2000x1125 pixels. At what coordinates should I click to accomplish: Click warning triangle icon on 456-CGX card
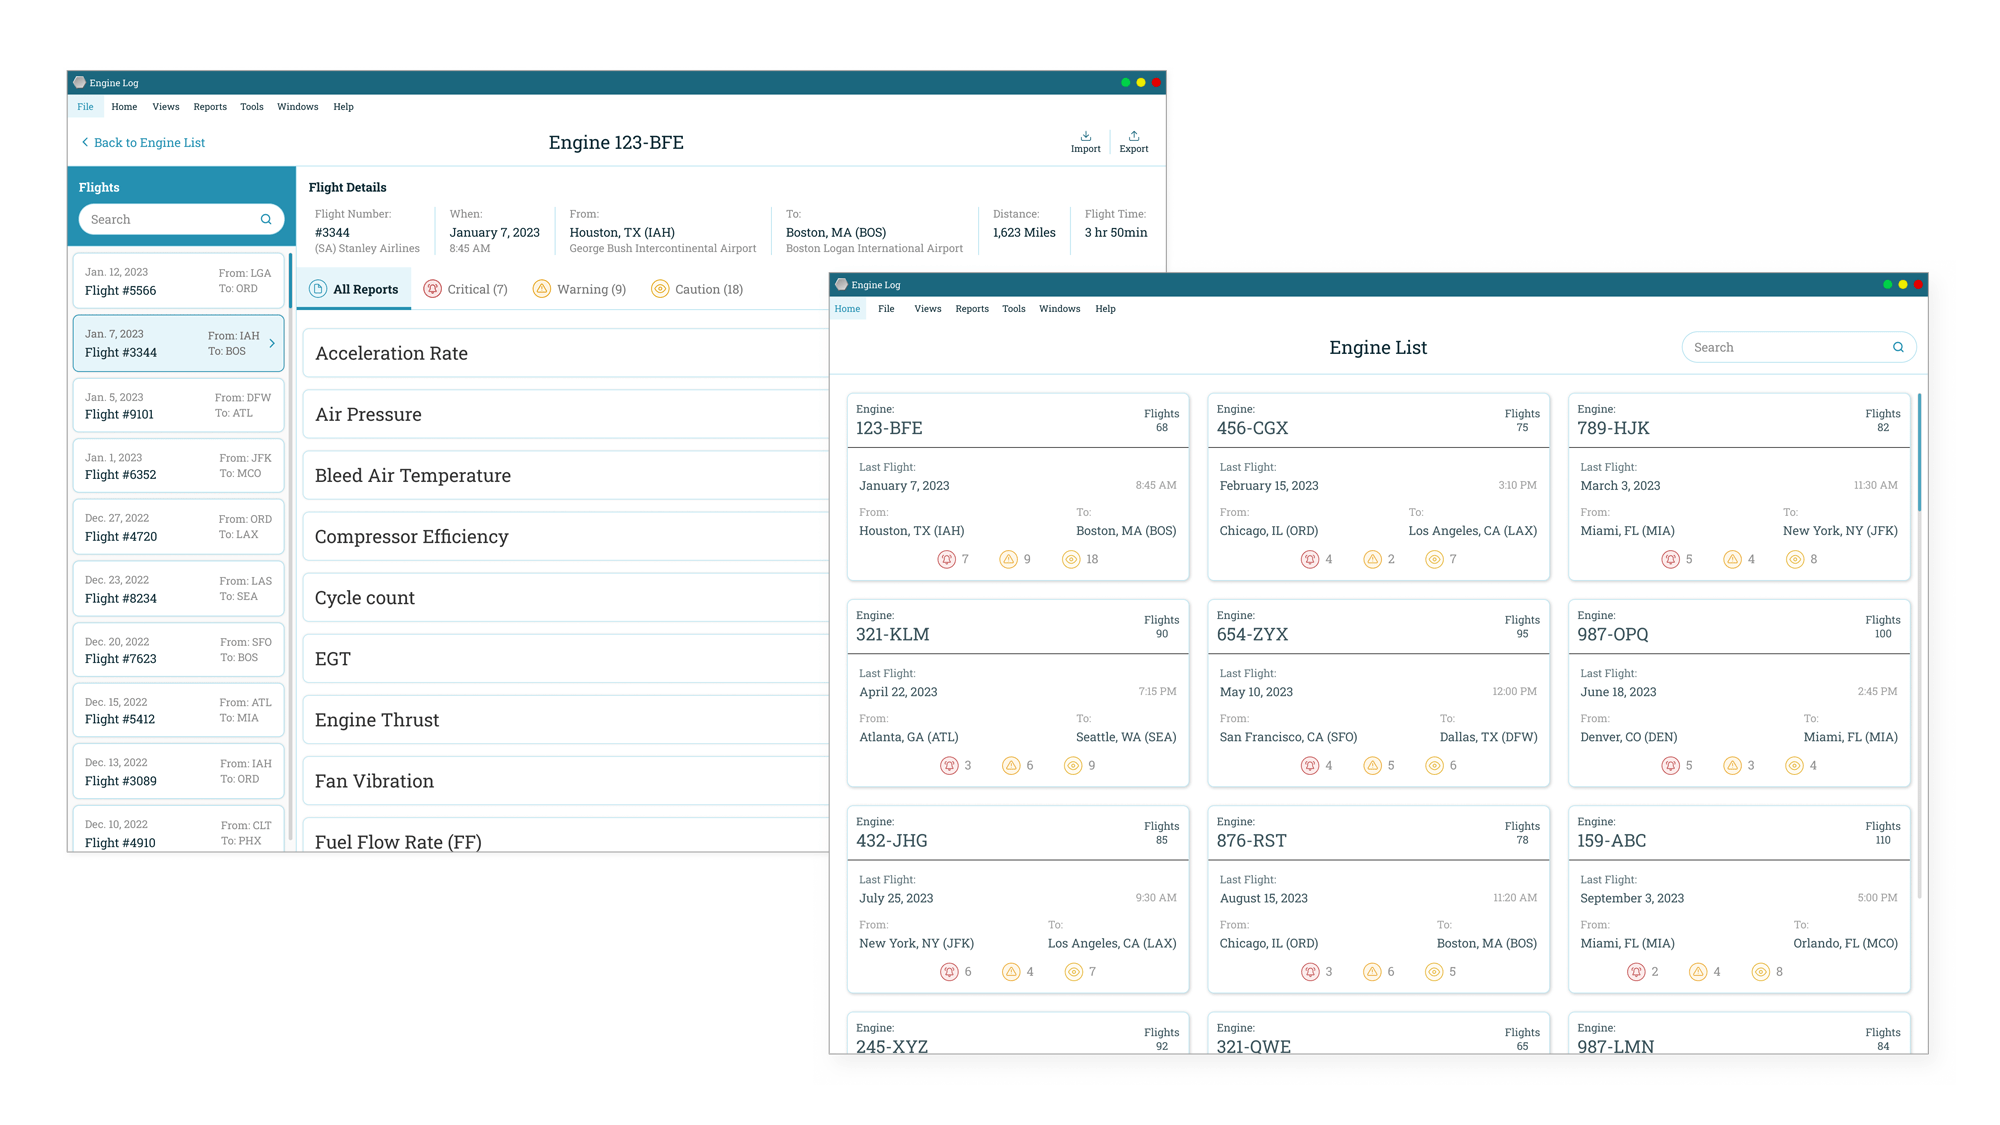click(x=1372, y=559)
